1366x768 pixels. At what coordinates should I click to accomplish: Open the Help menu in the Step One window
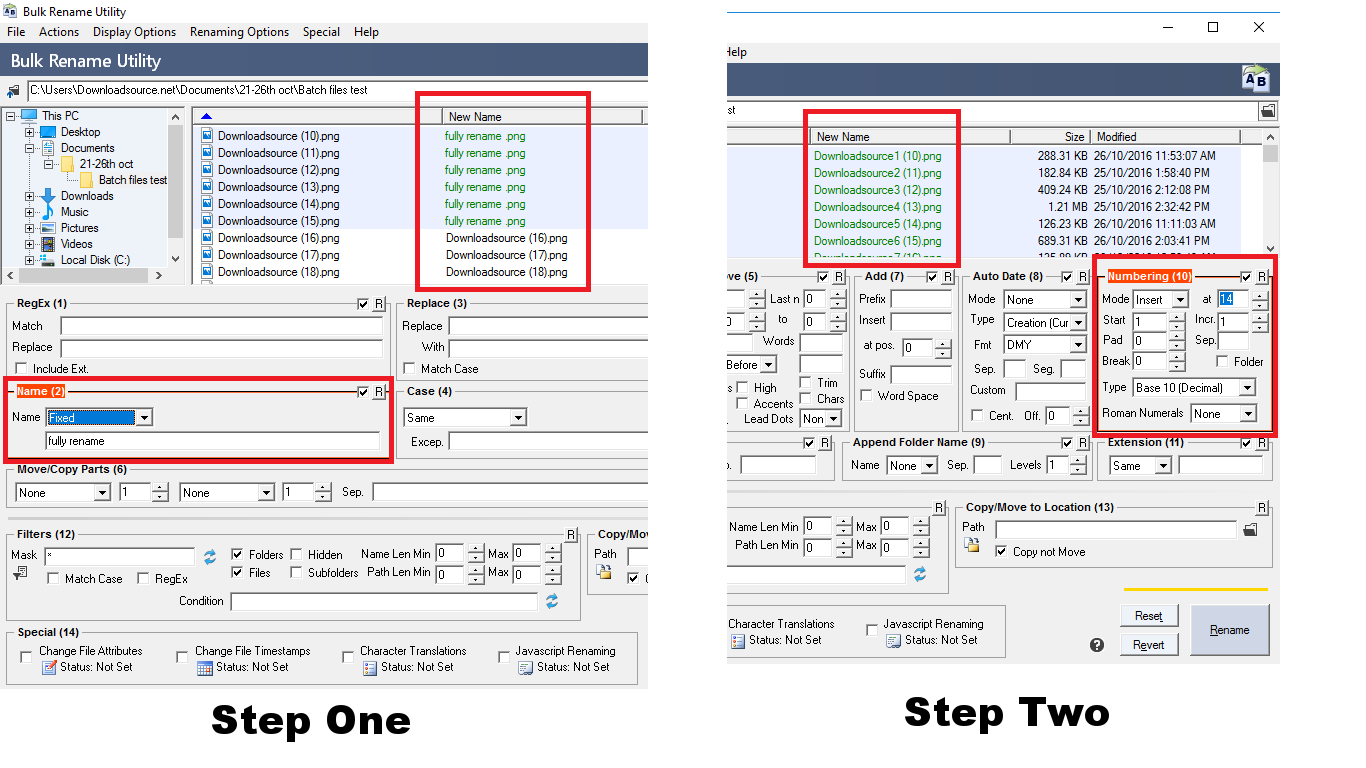tap(366, 32)
